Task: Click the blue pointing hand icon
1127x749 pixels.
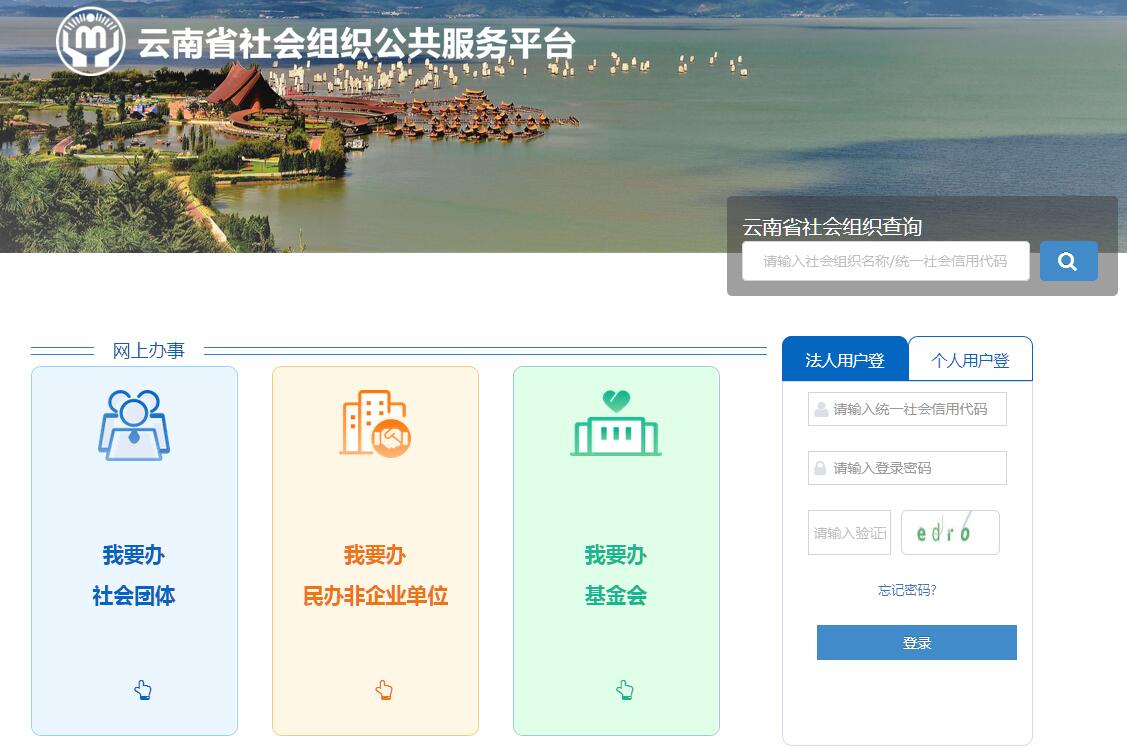Action: 143,690
